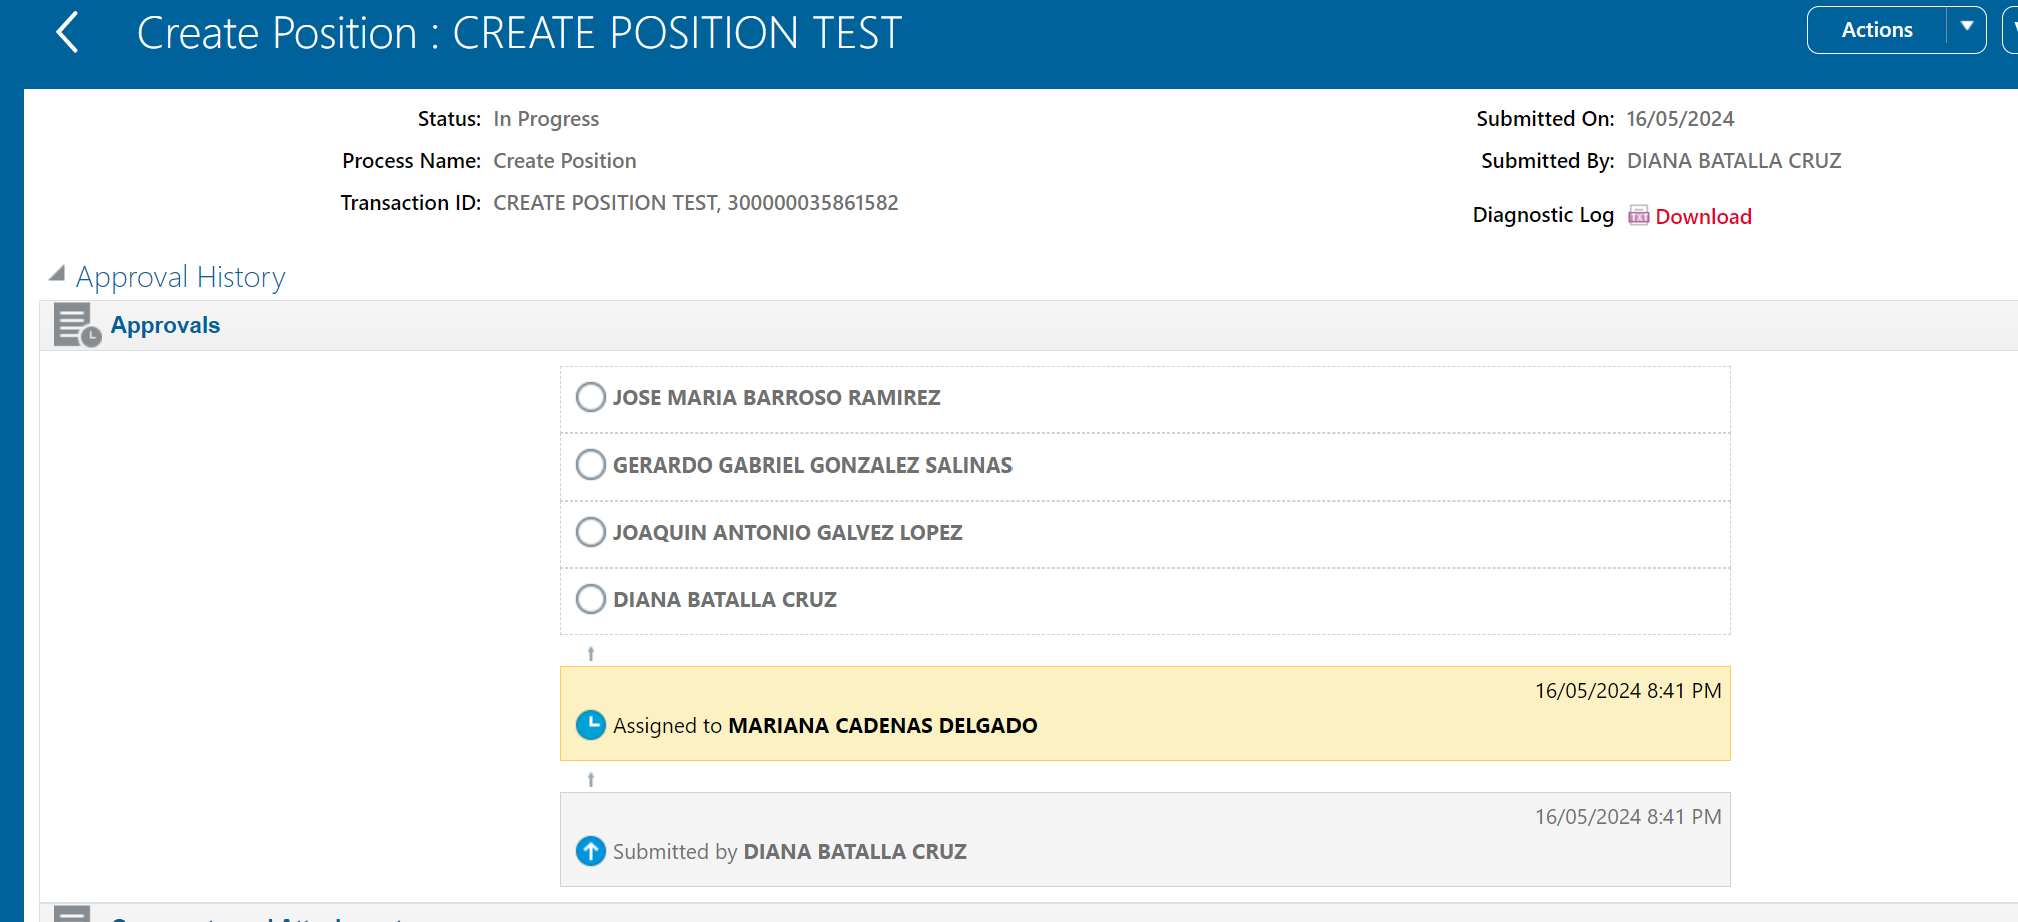Download the diagnostic log
Viewport: 2018px width, 922px height.
[1703, 216]
